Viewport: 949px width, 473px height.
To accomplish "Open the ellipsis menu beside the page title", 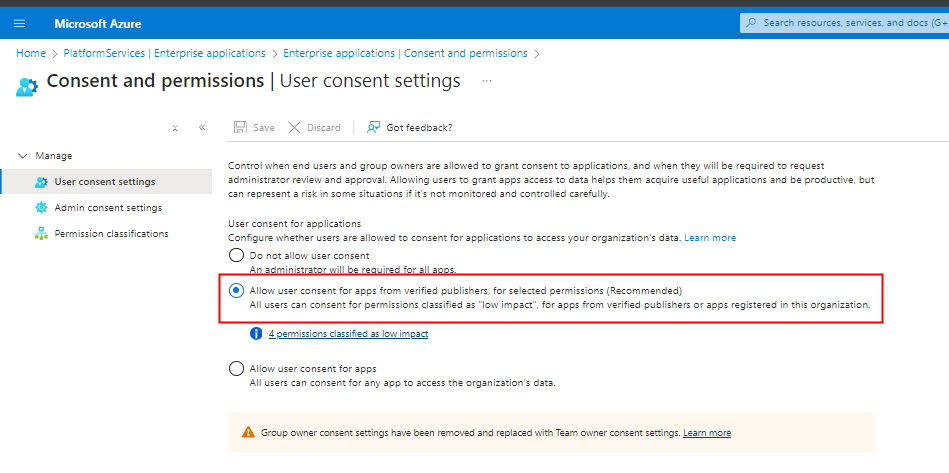I will click(487, 80).
